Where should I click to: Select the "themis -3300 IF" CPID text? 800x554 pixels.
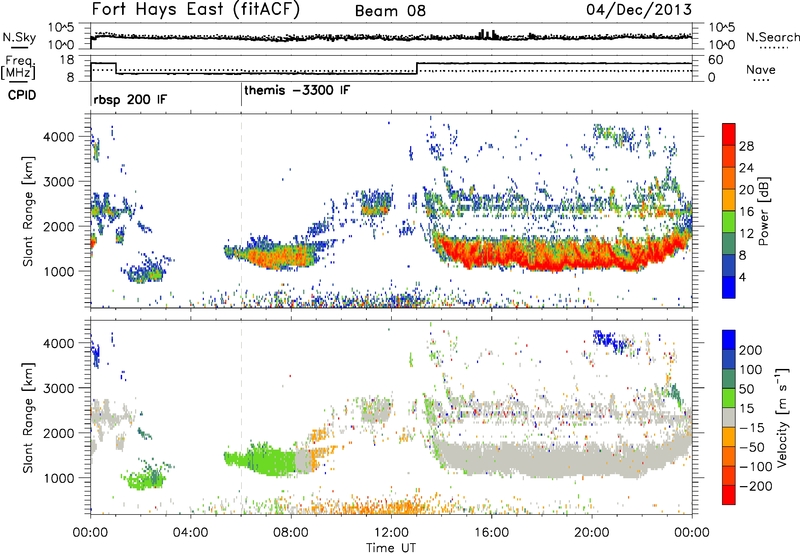pos(297,90)
